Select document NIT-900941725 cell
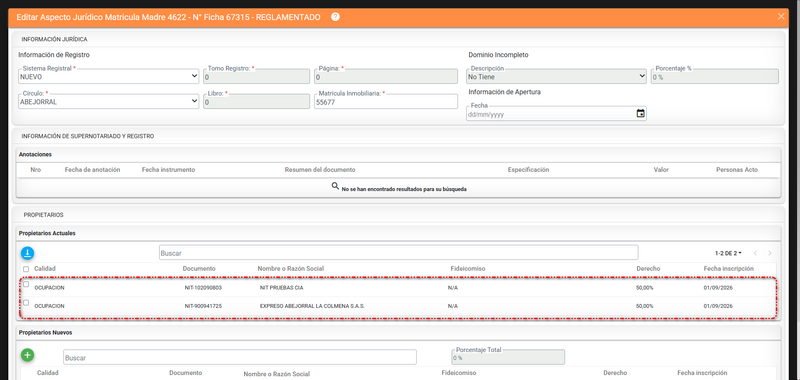 203,306
